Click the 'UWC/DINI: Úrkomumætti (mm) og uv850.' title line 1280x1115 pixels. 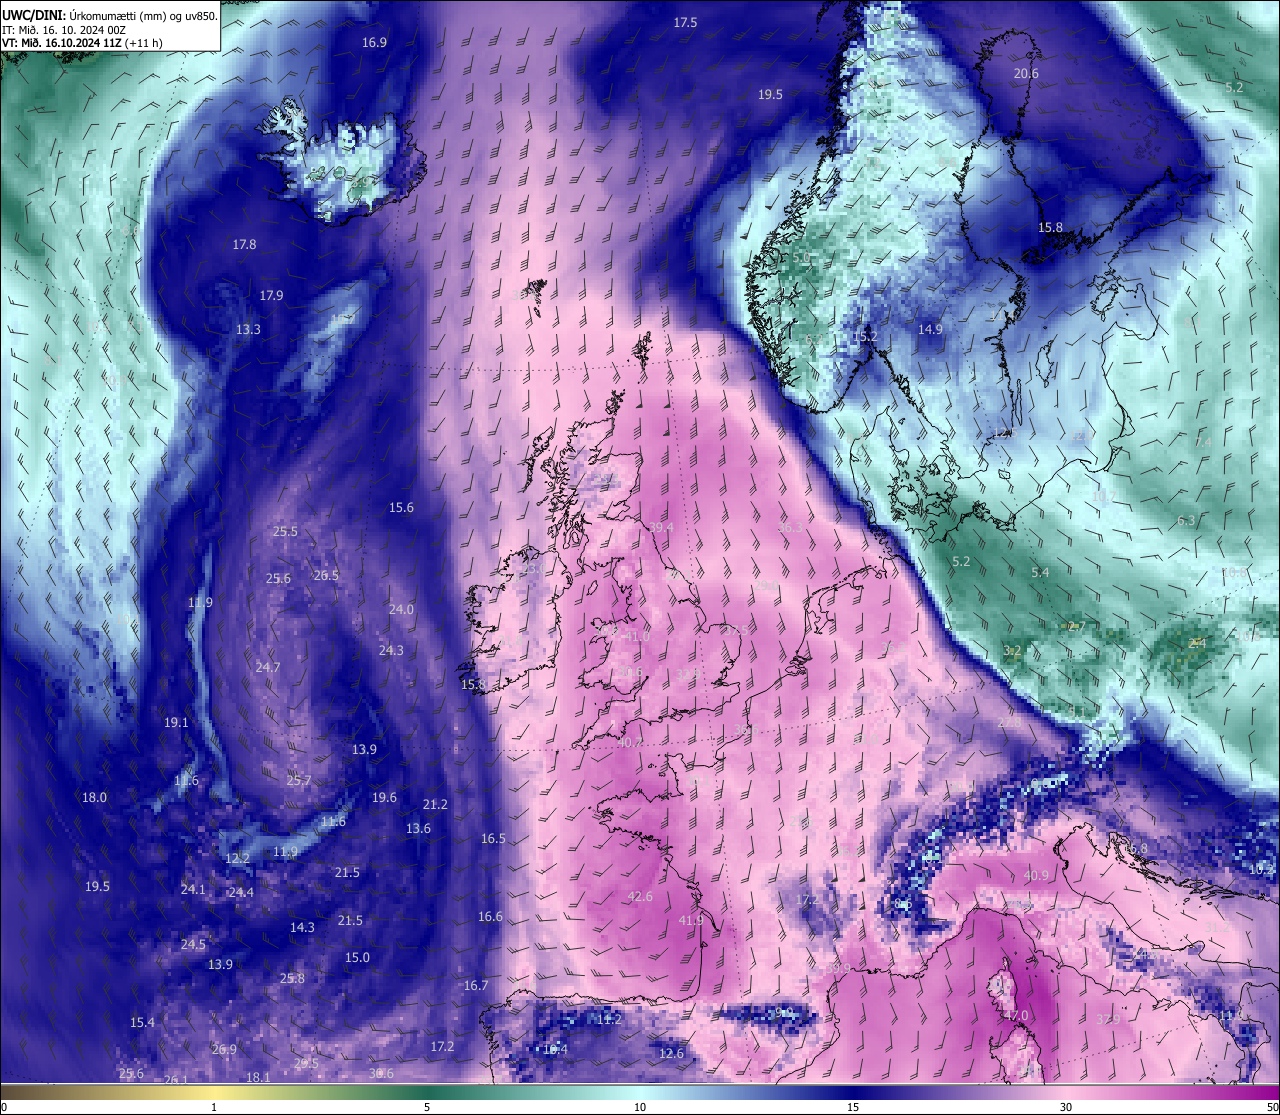click(110, 15)
